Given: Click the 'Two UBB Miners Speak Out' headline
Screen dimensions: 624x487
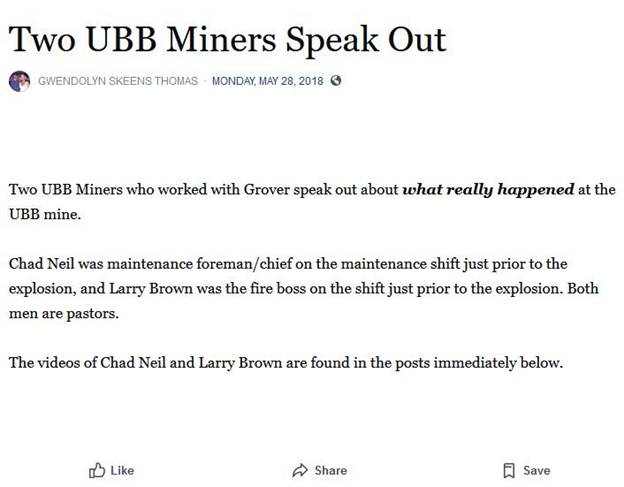Looking at the screenshot, I should coord(227,38).
